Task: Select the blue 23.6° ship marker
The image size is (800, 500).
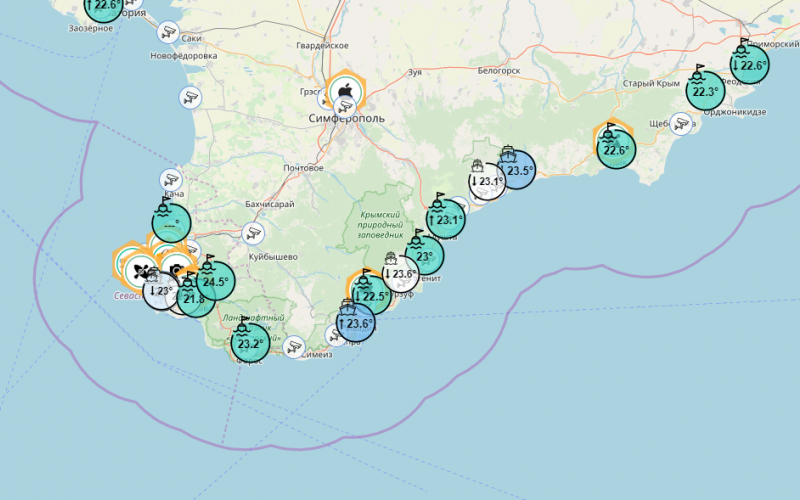Action: coord(356,323)
